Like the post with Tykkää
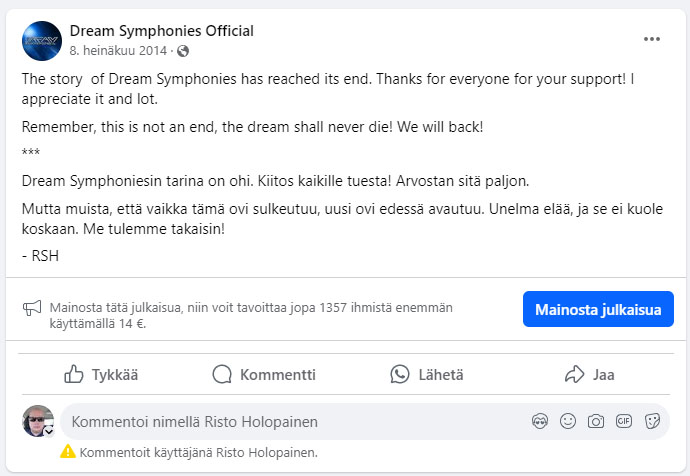 (101, 375)
